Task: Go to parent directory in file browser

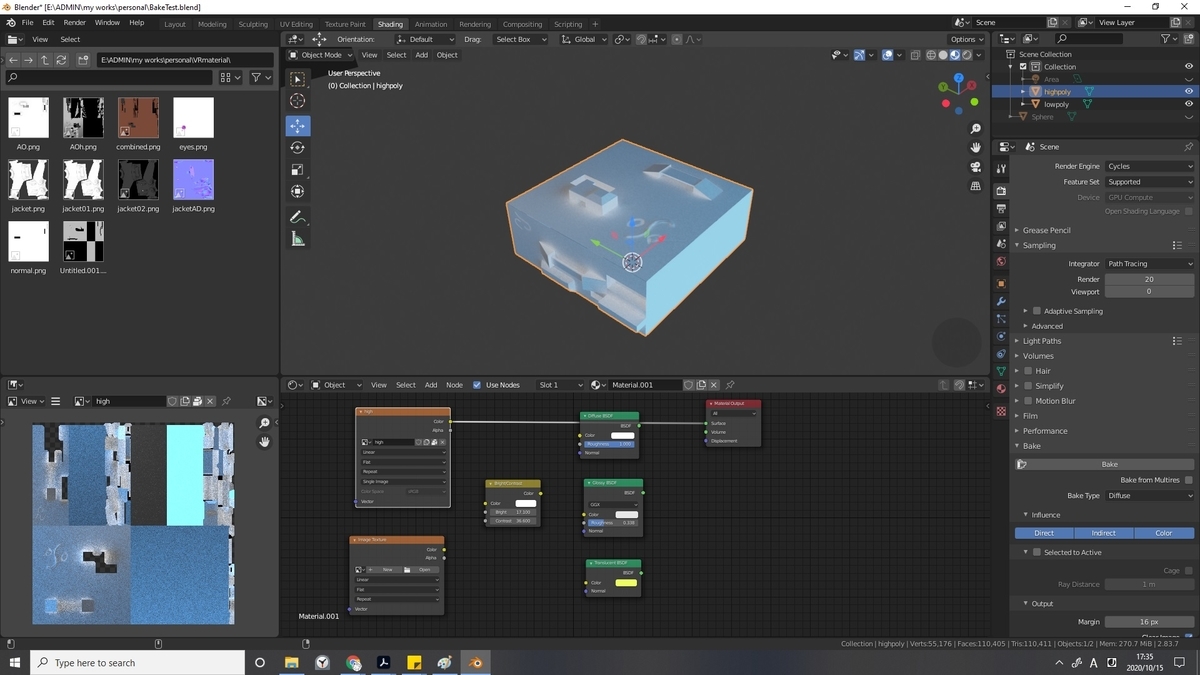Action: [44, 60]
